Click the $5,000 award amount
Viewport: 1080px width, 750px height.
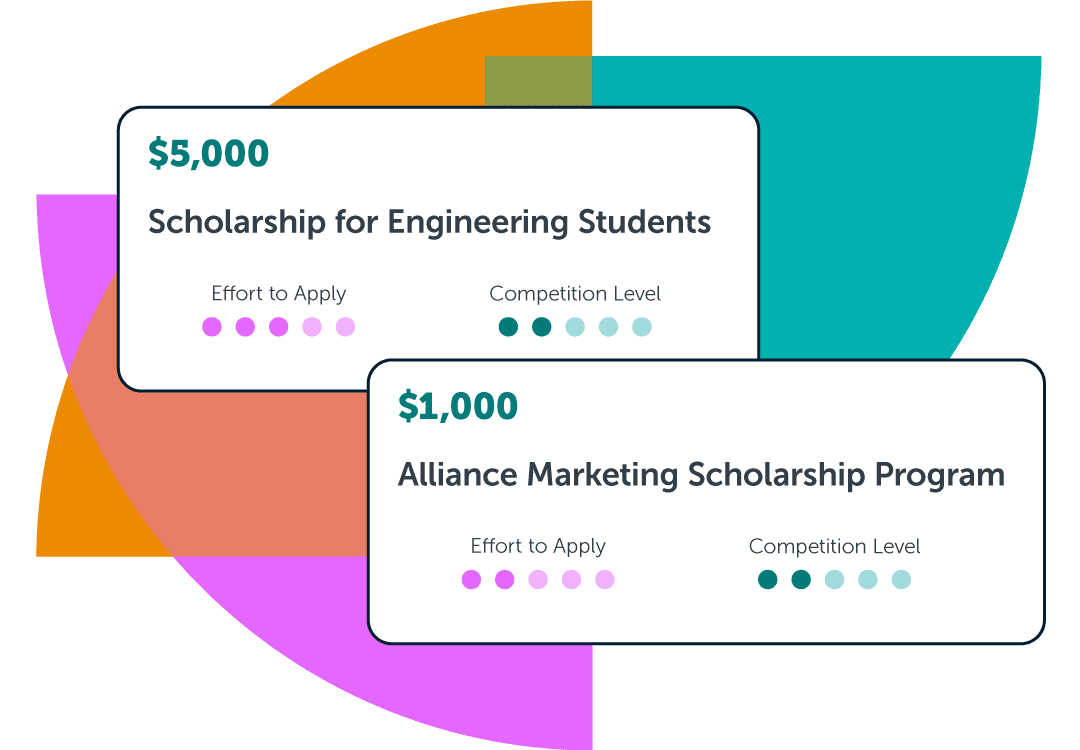click(209, 154)
